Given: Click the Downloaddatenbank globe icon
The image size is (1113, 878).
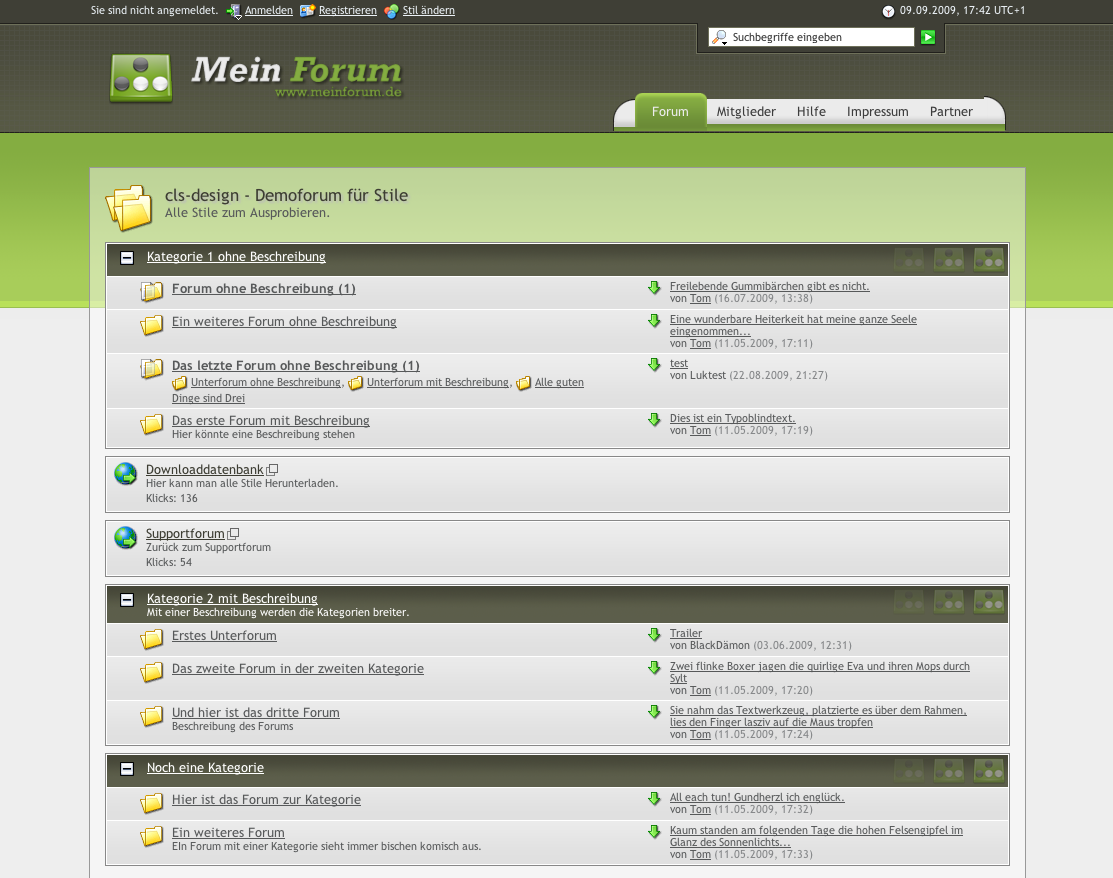Looking at the screenshot, I should 126,474.
